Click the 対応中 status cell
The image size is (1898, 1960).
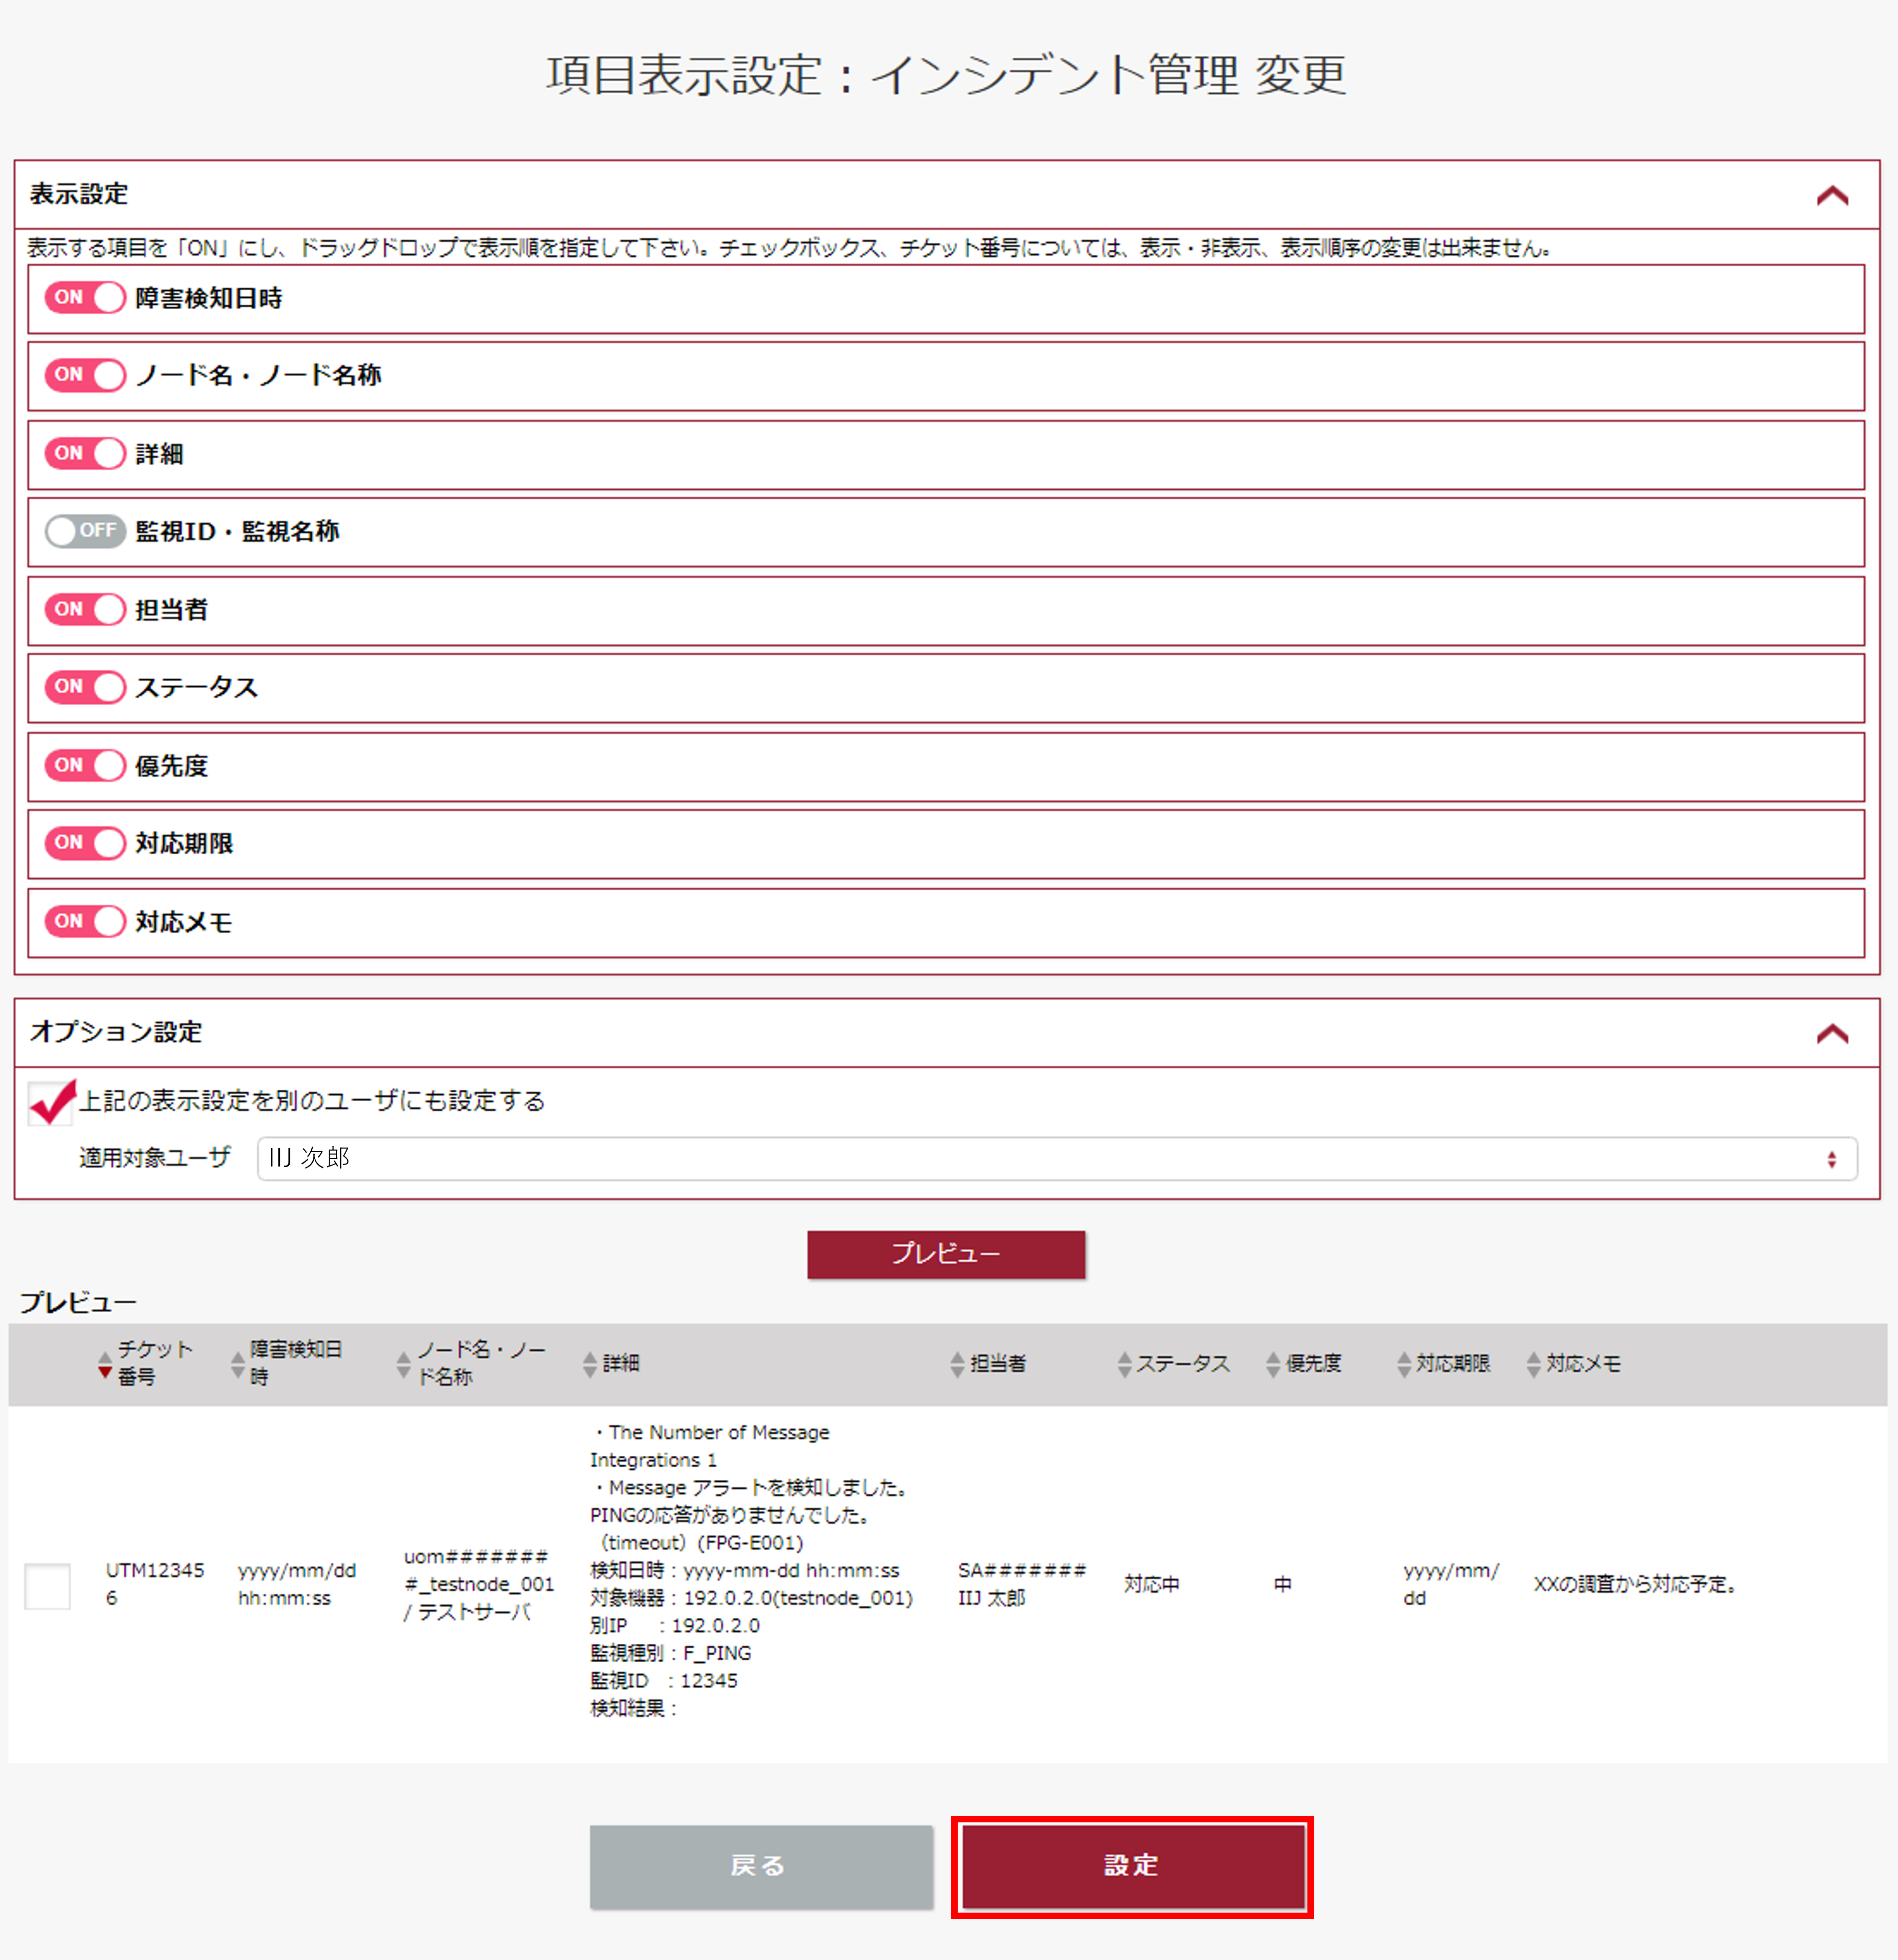point(1152,1585)
